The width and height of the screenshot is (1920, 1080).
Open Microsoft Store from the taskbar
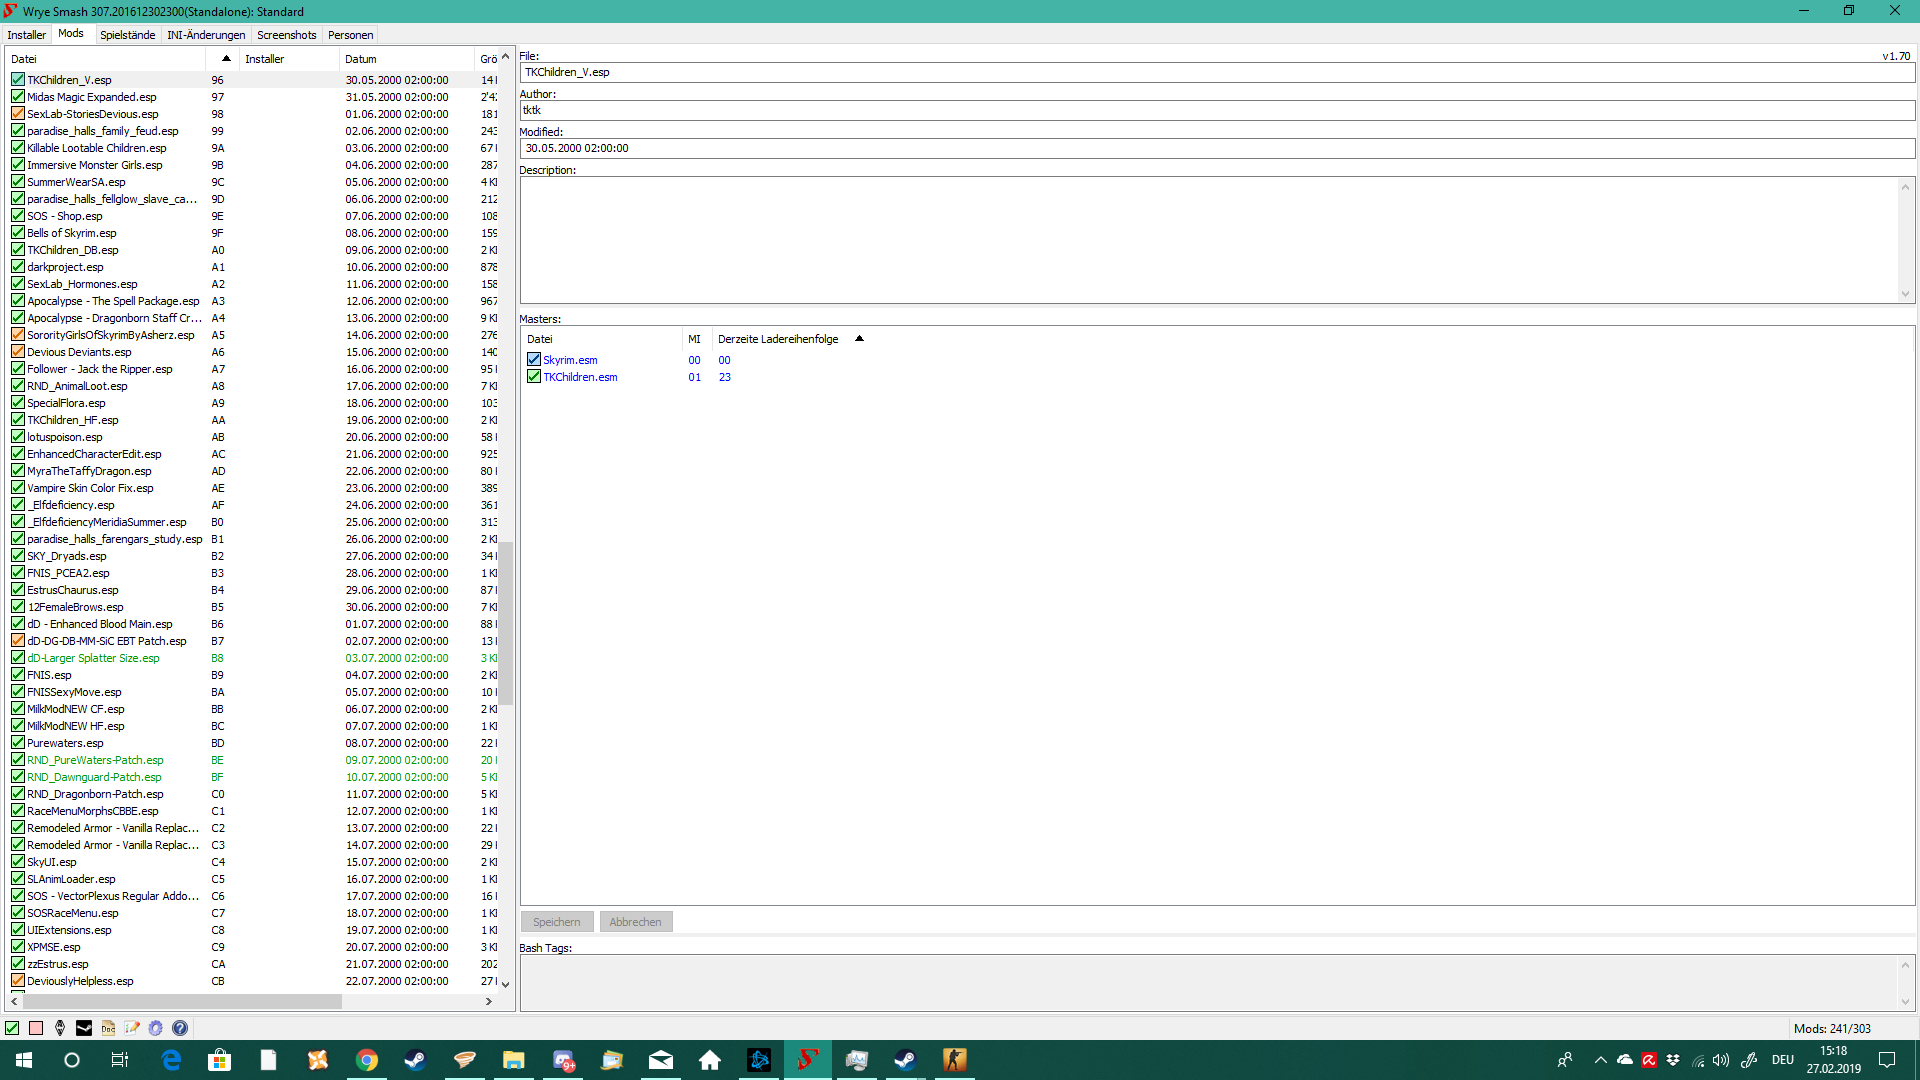[220, 1060]
